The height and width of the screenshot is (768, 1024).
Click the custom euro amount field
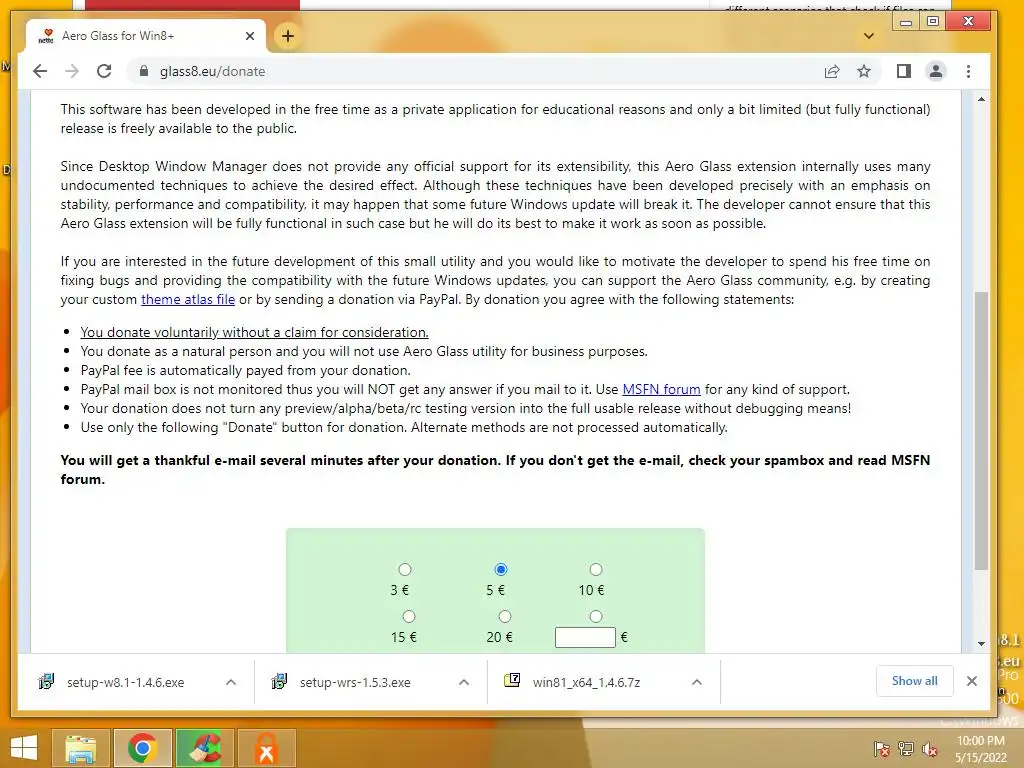(x=585, y=637)
